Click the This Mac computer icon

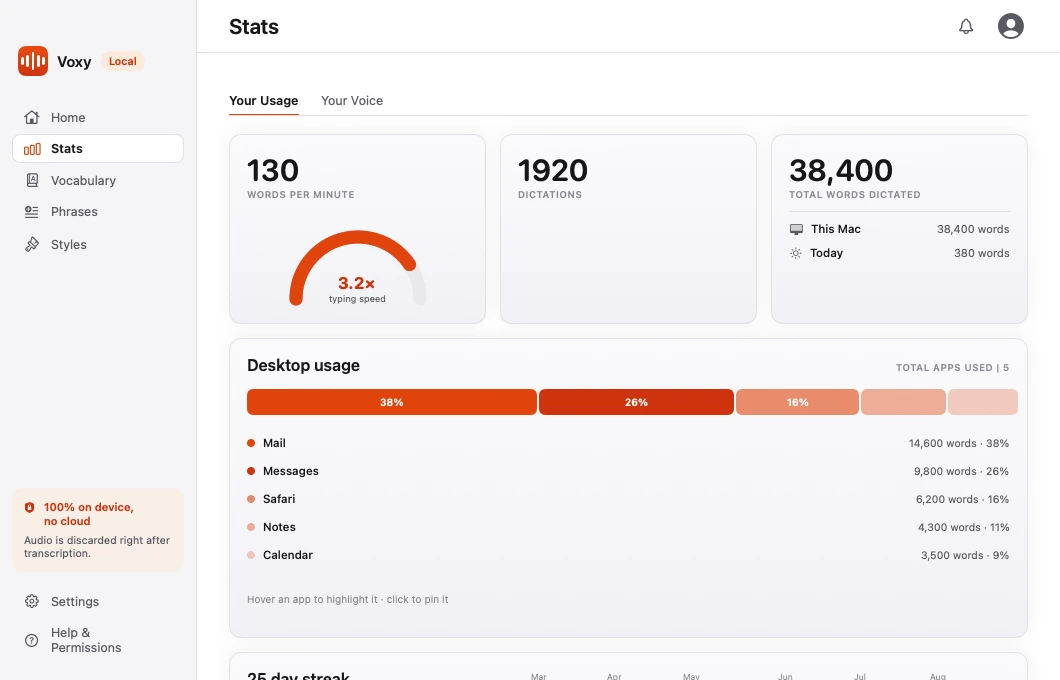pyautogui.click(x=796, y=229)
